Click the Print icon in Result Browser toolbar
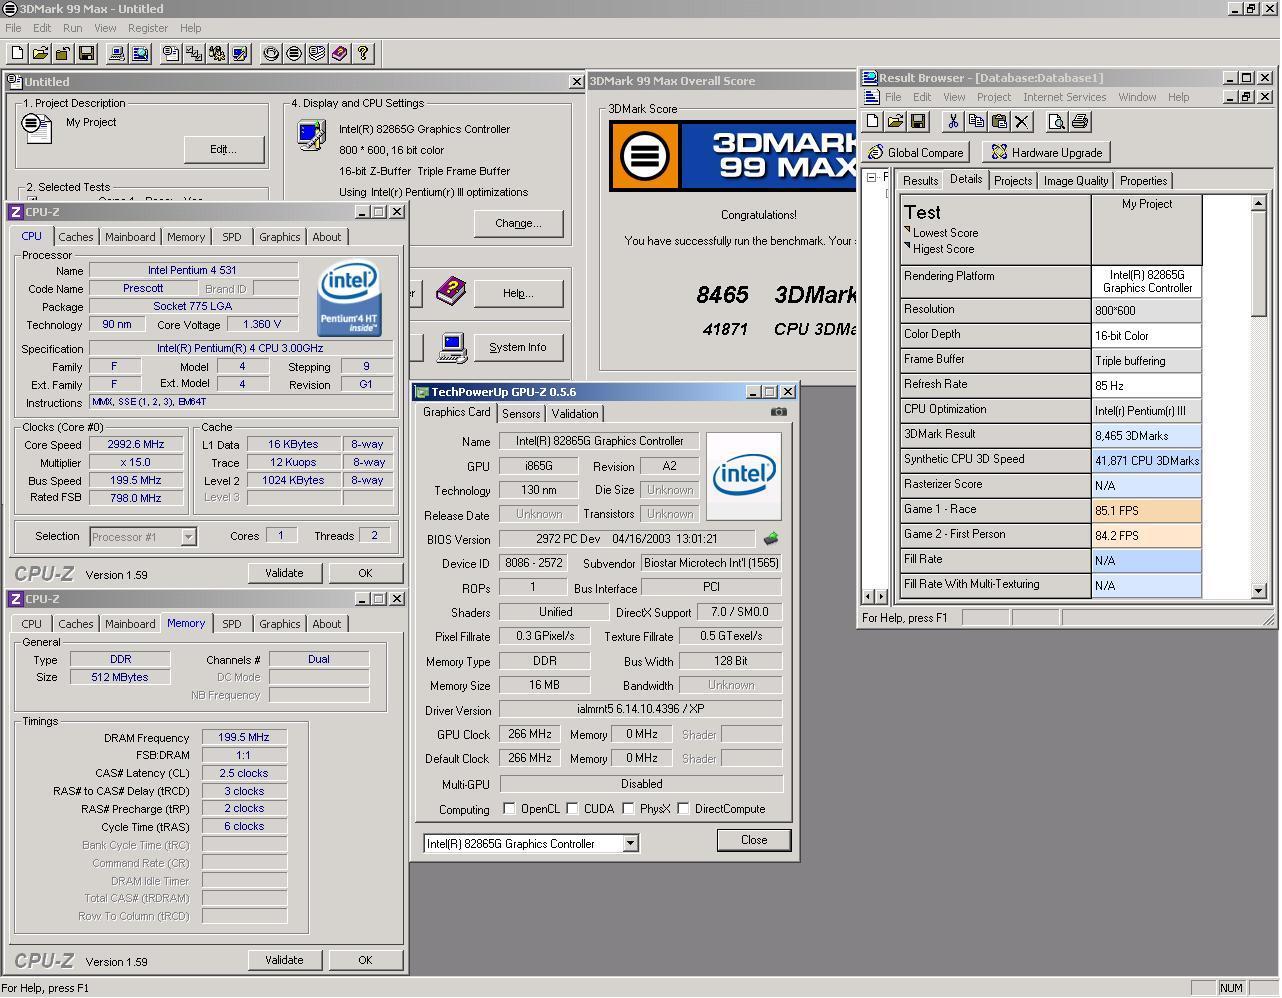 pyautogui.click(x=1079, y=122)
